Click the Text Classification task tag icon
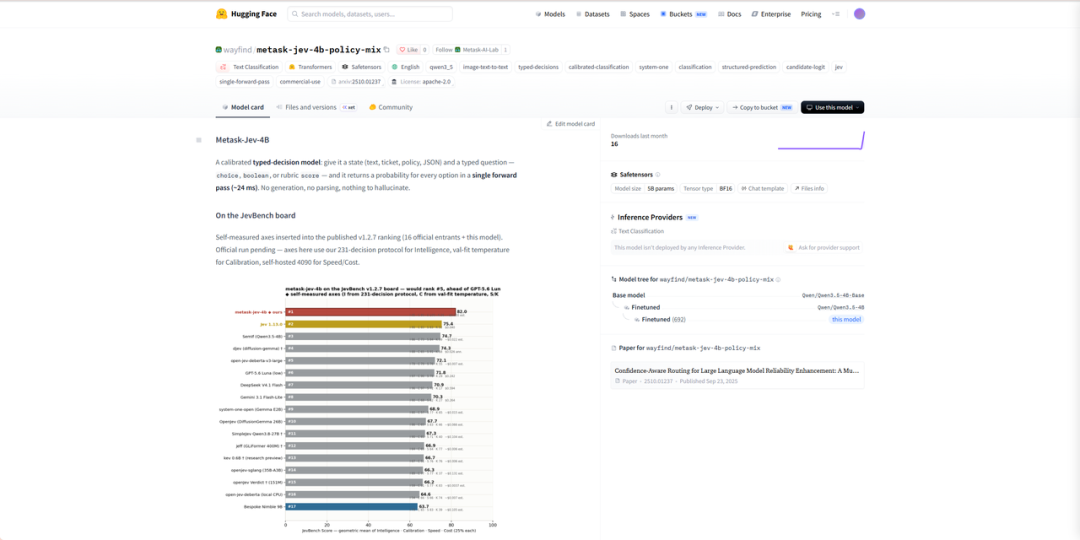The image size is (1080, 540). coord(222,67)
